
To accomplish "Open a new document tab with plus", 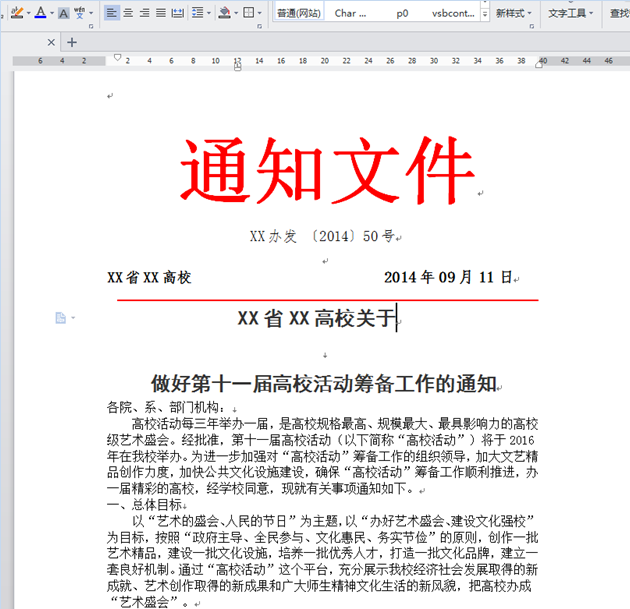I will [x=72, y=42].
